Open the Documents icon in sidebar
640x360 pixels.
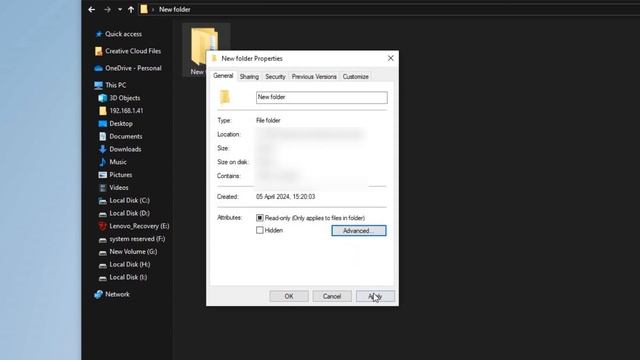point(102,136)
